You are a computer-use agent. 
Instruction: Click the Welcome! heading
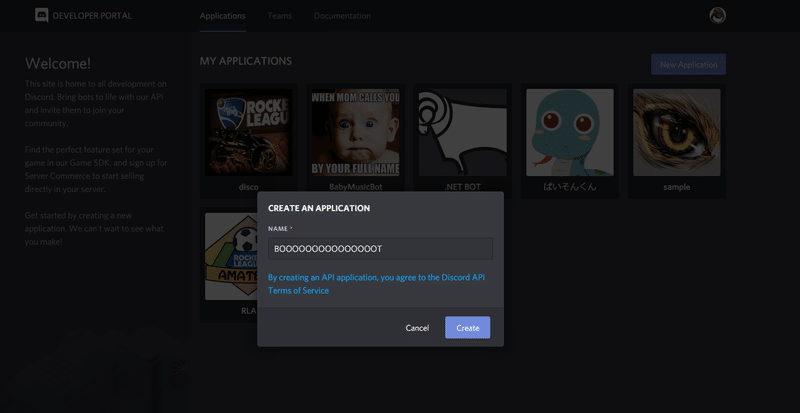pos(58,63)
